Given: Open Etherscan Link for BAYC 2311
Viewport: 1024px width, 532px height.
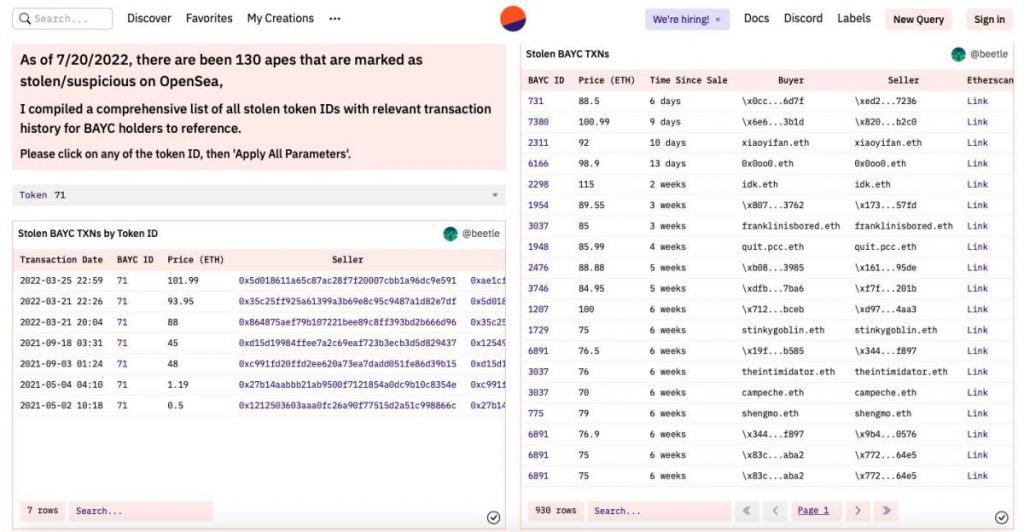Looking at the screenshot, I should [x=977, y=143].
